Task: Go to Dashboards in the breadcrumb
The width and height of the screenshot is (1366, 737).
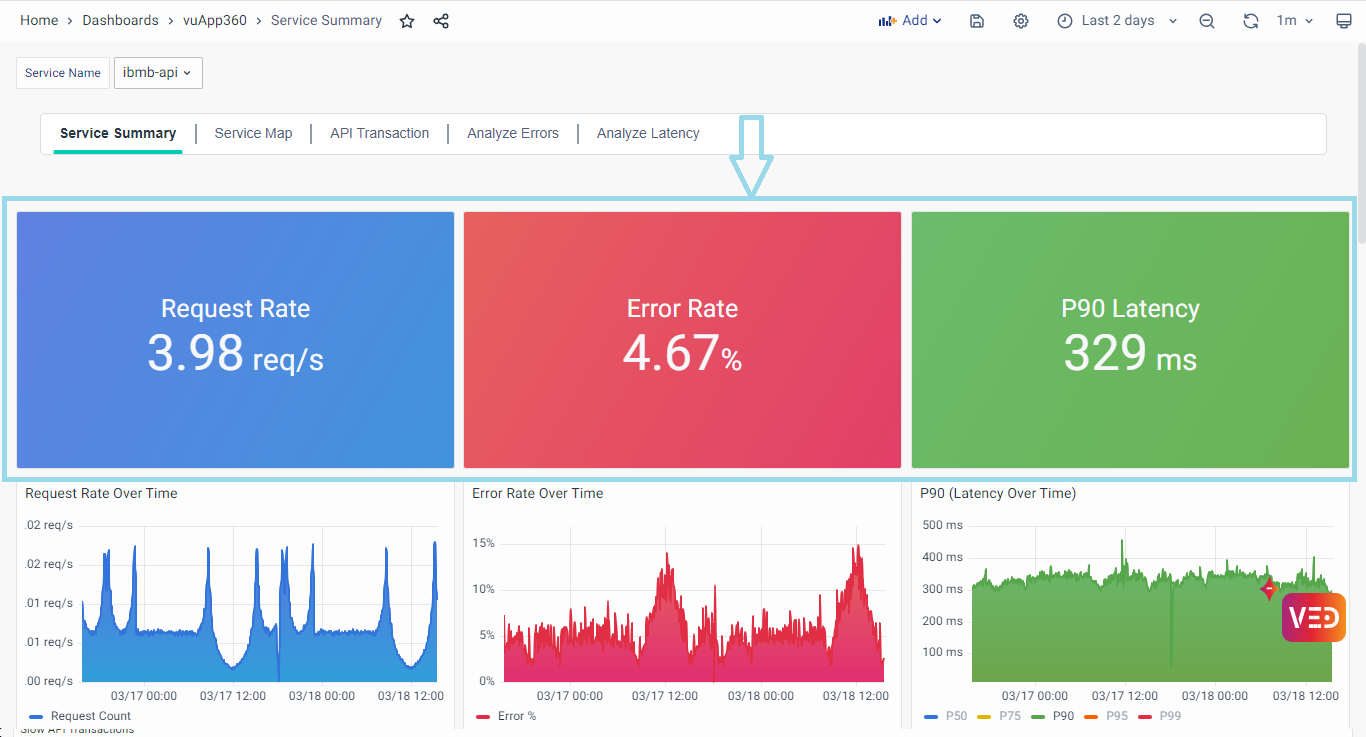Action: pos(120,21)
